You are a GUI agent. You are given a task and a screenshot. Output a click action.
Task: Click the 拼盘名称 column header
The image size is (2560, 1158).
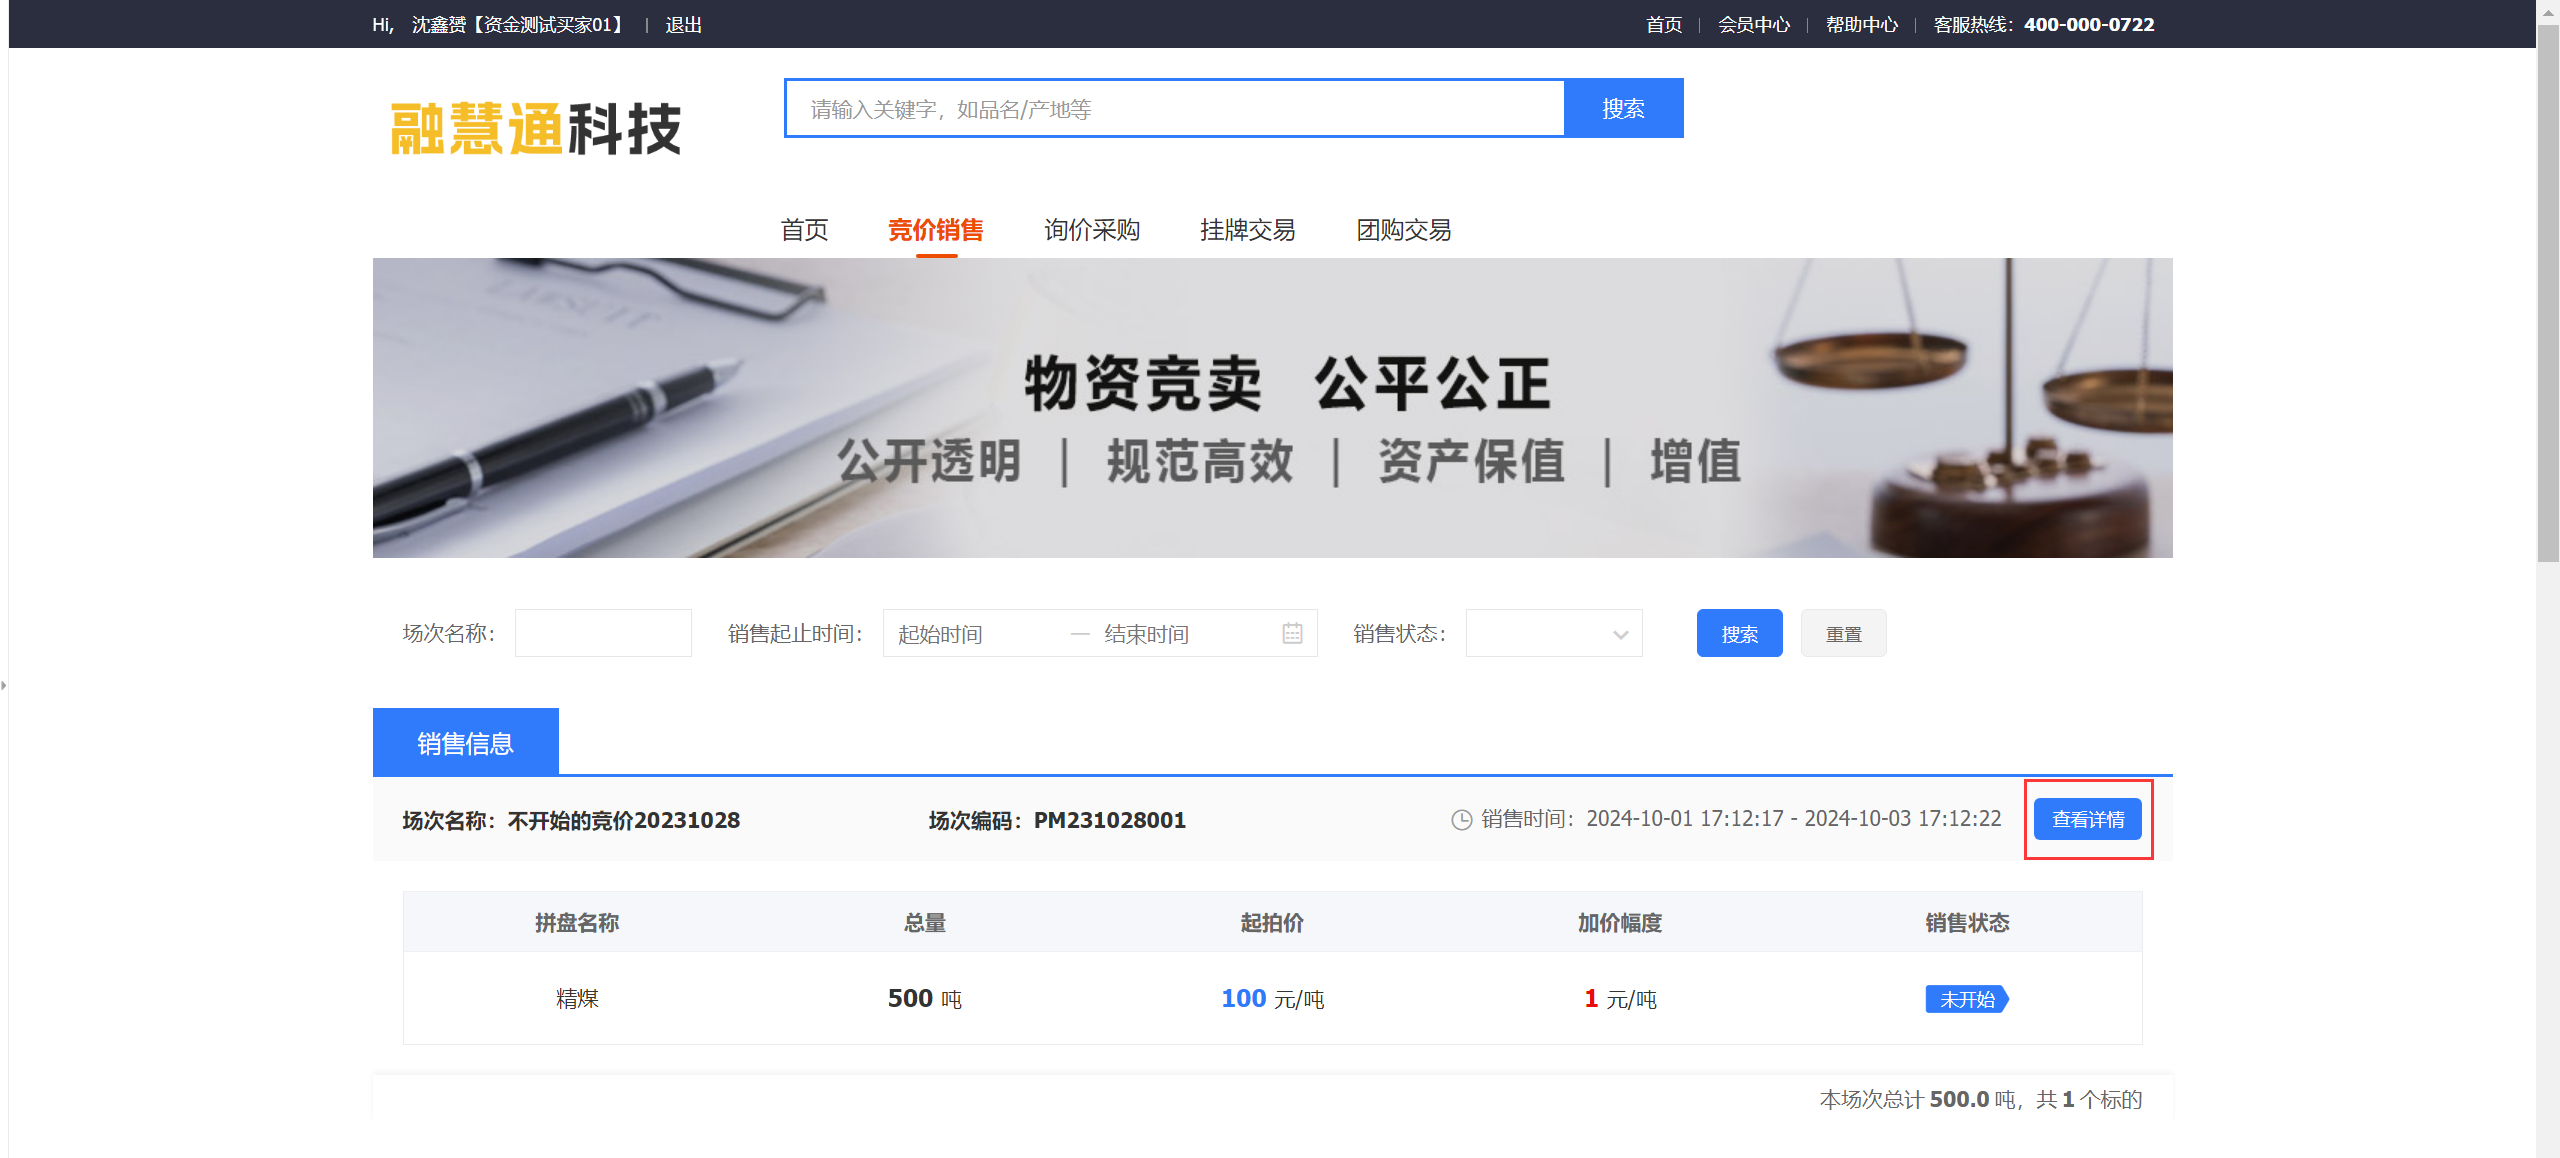coord(577,922)
